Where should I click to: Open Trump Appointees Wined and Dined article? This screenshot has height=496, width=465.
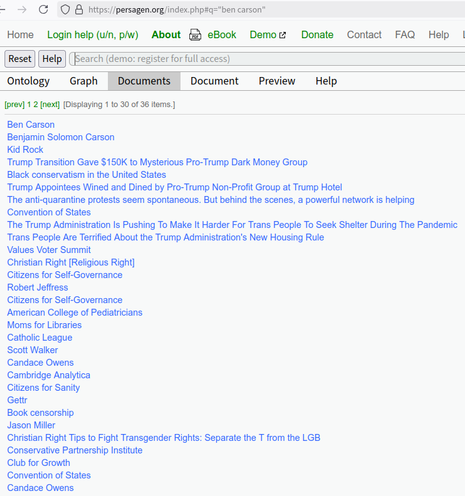[x=175, y=187]
